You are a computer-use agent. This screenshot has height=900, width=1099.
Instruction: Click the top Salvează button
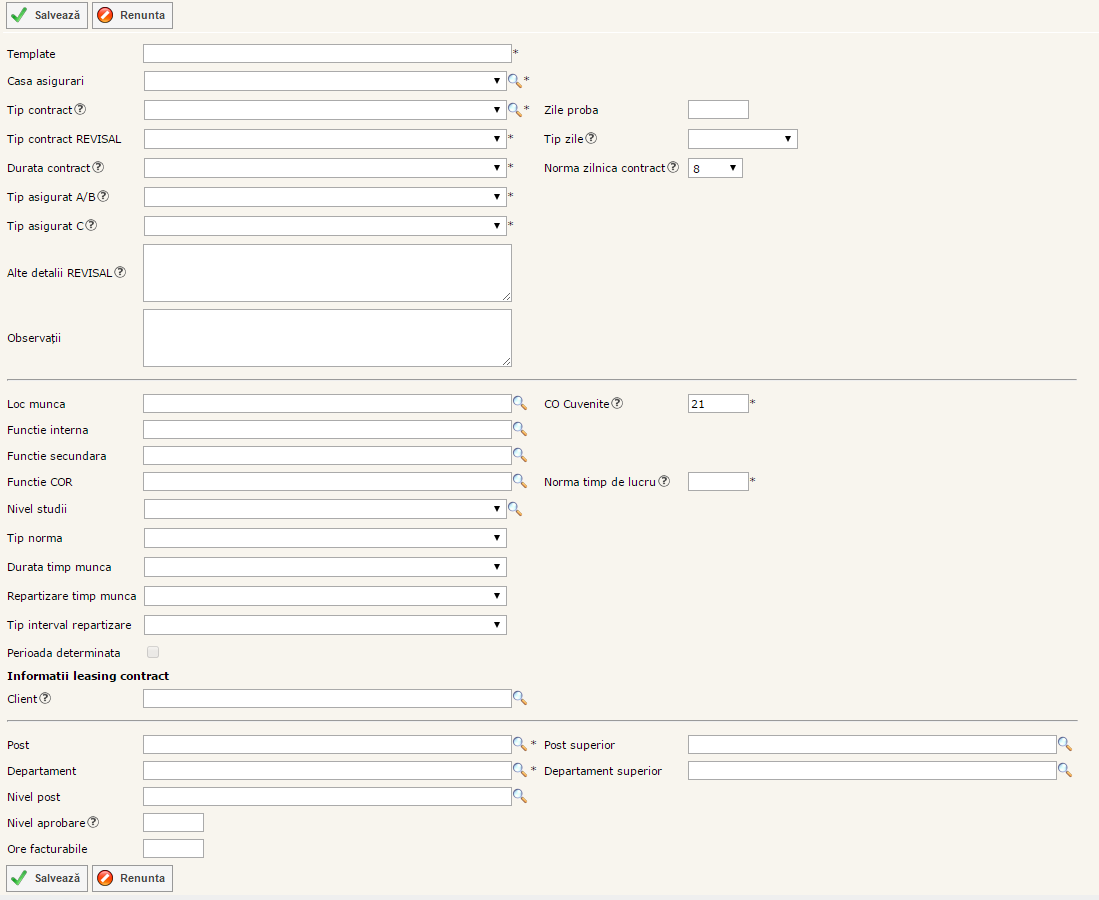pos(47,15)
